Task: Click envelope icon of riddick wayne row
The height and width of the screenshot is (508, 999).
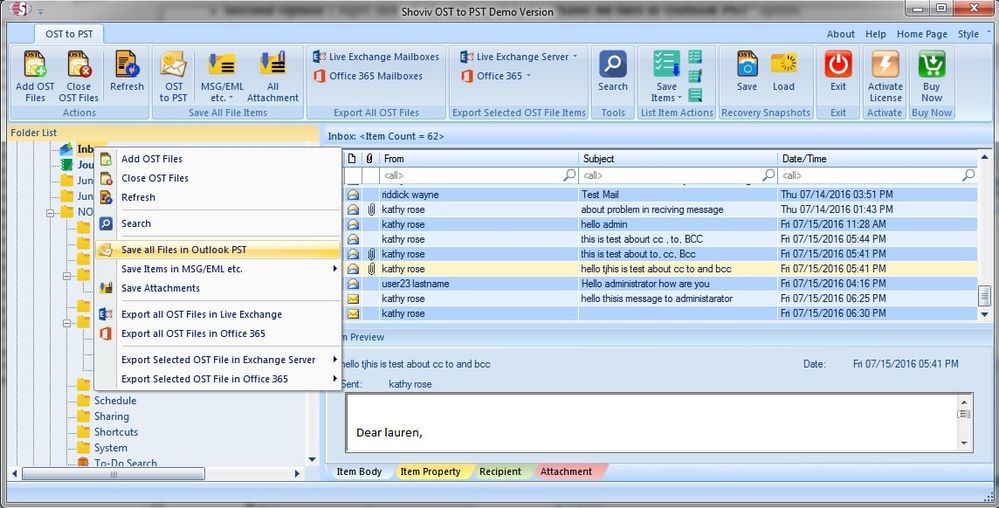Action: tap(353, 194)
